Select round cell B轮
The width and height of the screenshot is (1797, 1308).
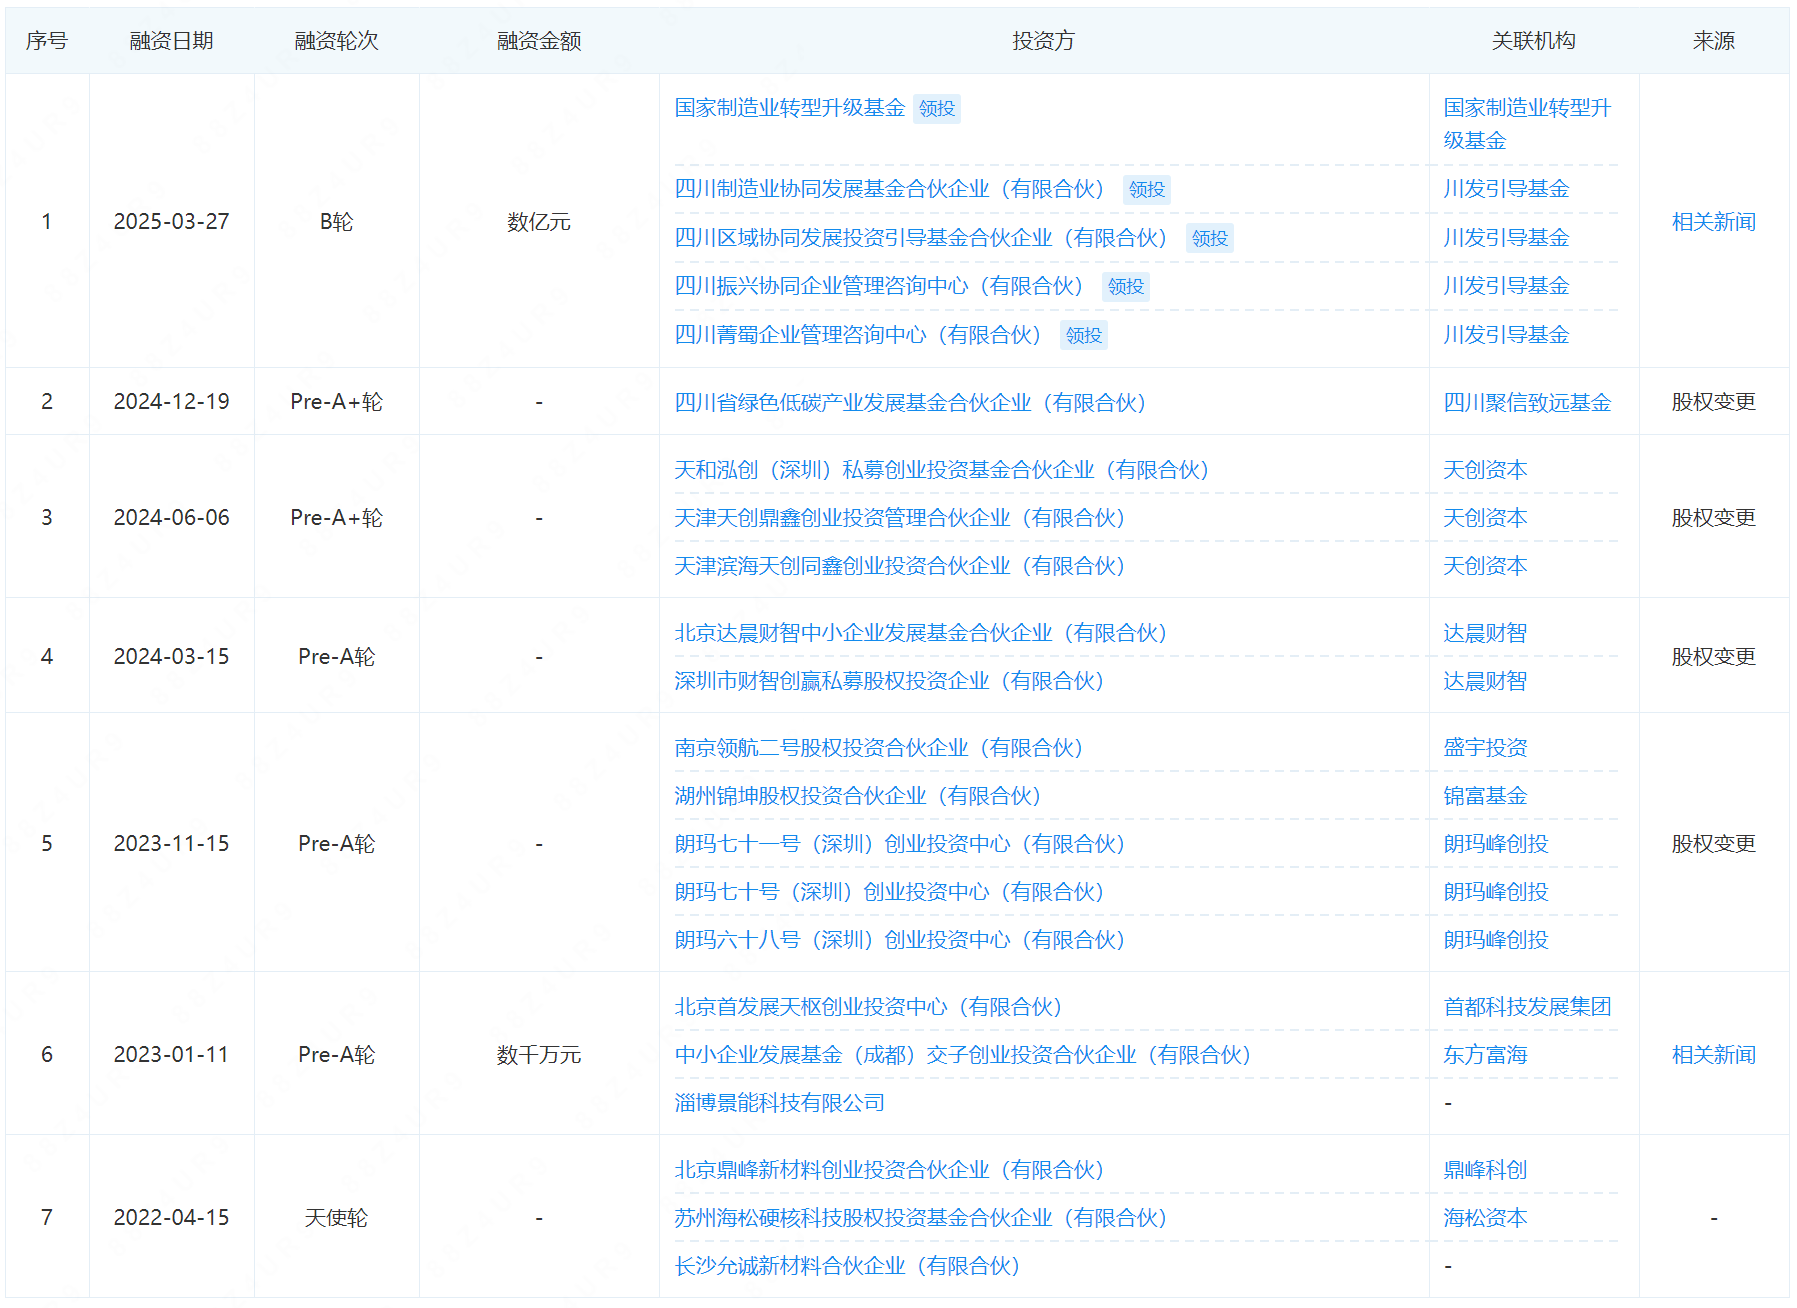pyautogui.click(x=336, y=222)
